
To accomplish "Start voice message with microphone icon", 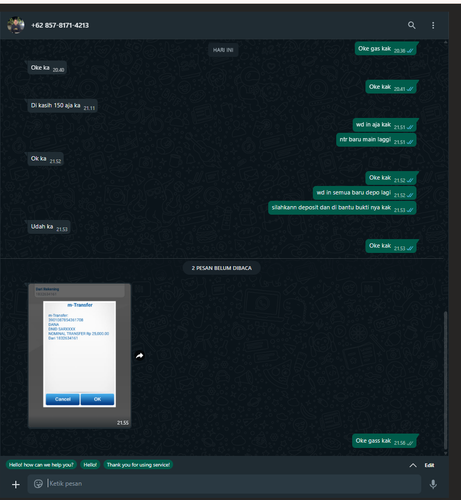I will 433,484.
